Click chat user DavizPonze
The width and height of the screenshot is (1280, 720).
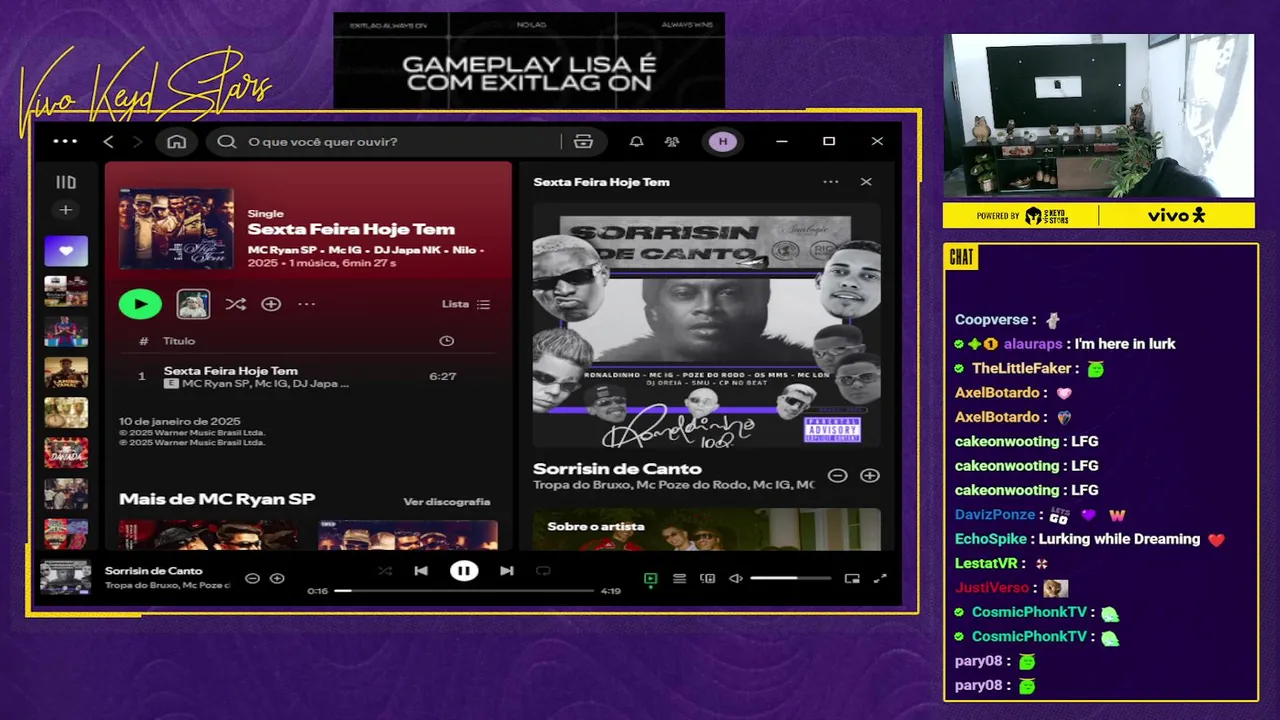click(994, 515)
